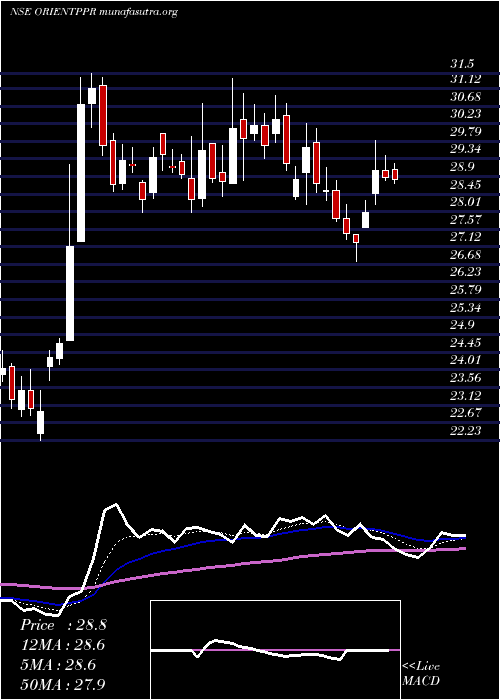Select the 28.9 price axis label
Screen dimensions: 500x700
462,167
